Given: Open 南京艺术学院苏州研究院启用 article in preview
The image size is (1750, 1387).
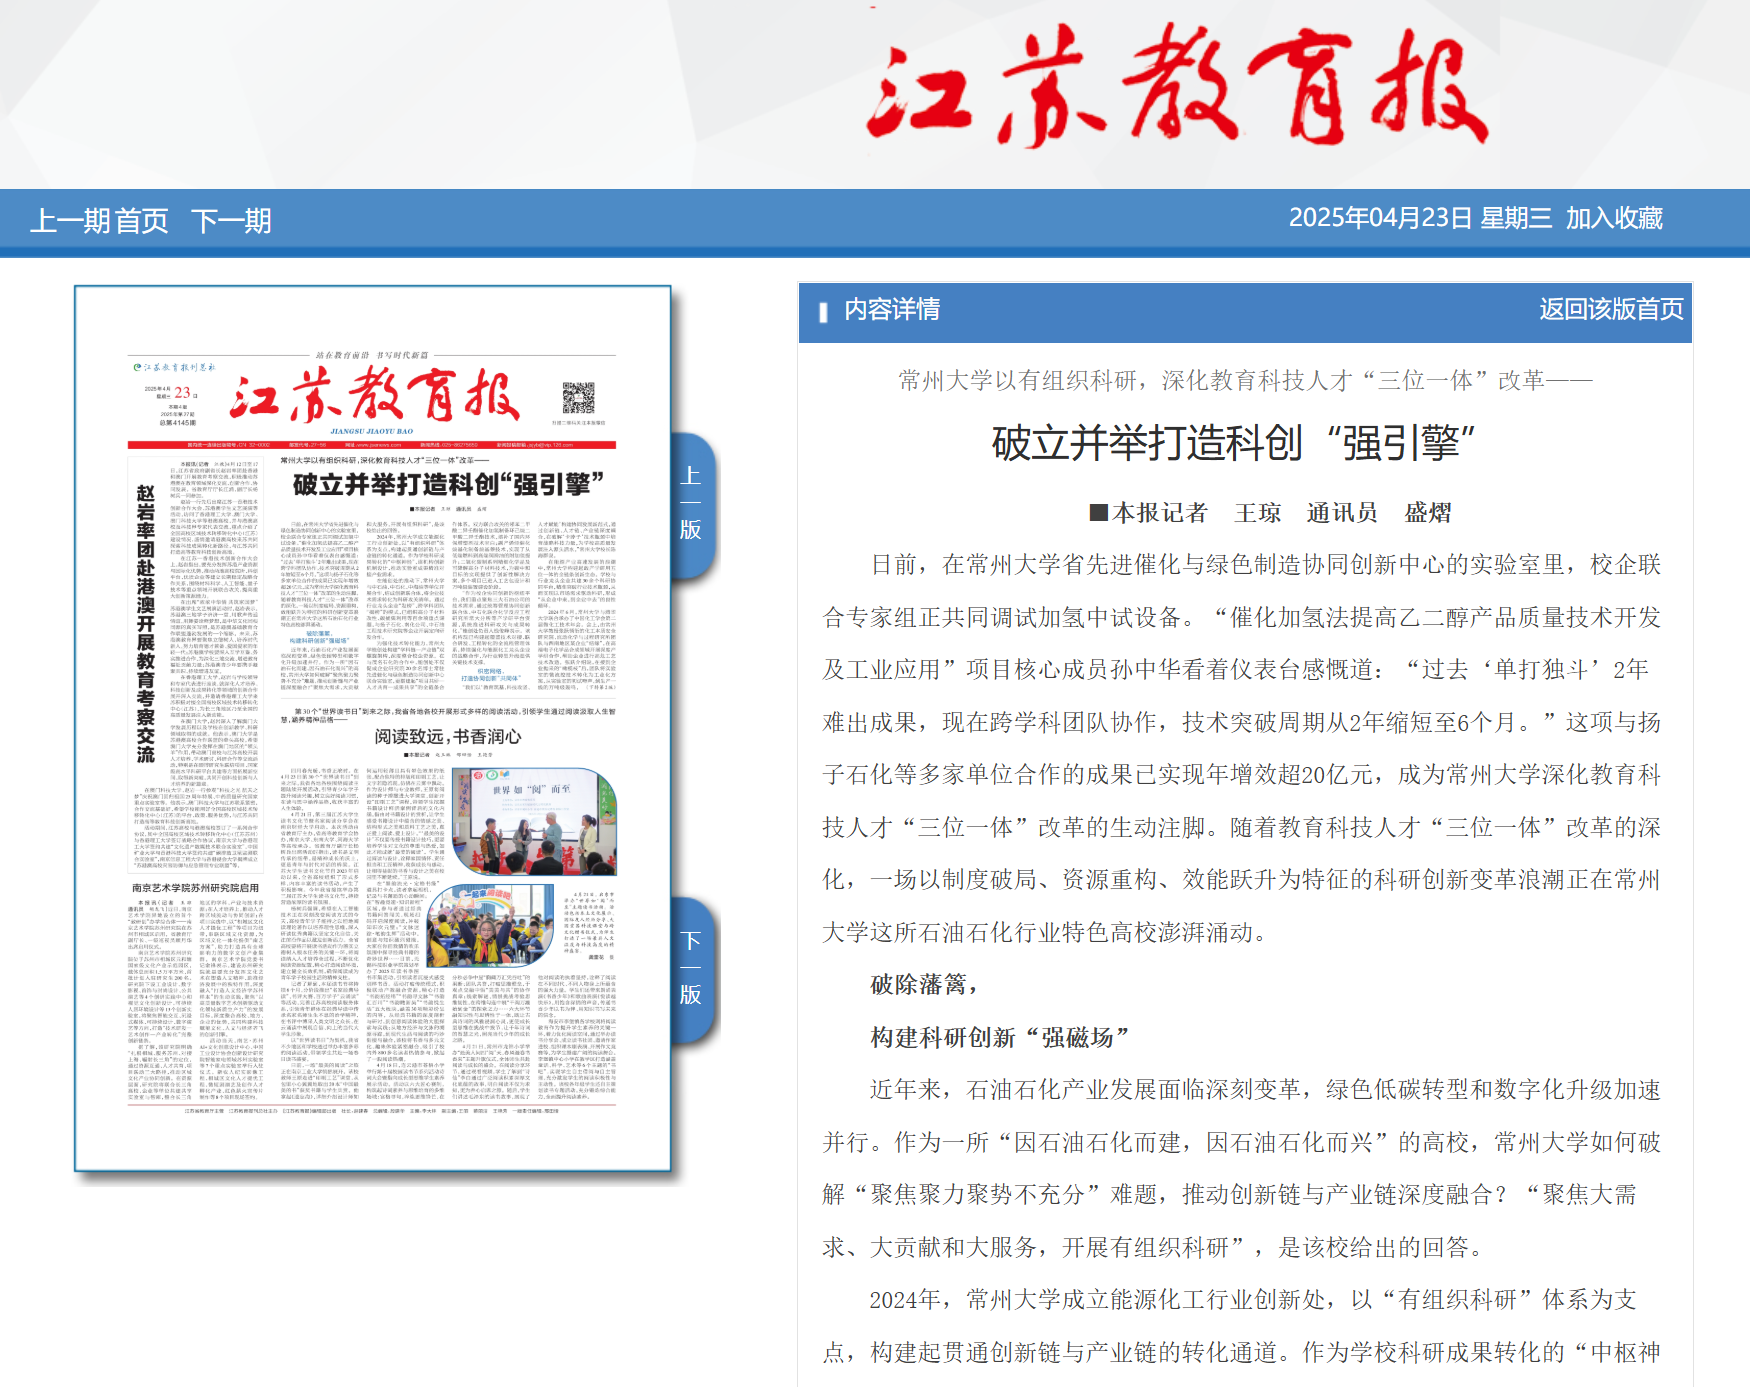Looking at the screenshot, I should point(195,888).
